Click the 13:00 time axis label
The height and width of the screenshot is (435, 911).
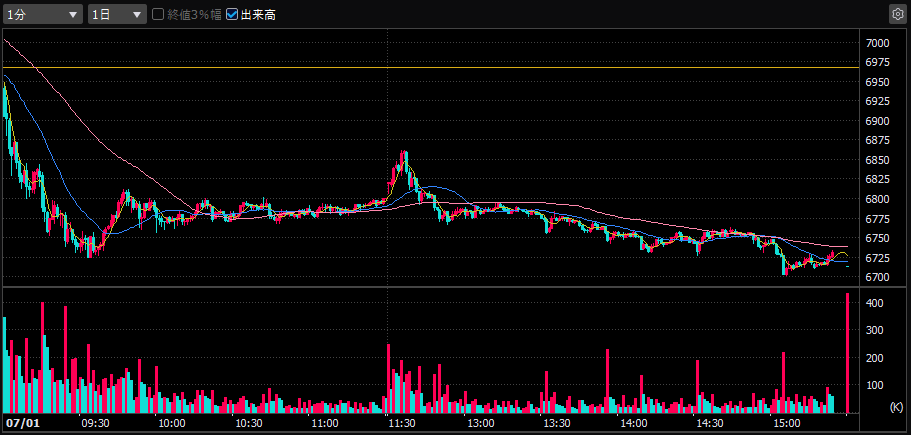coord(480,423)
